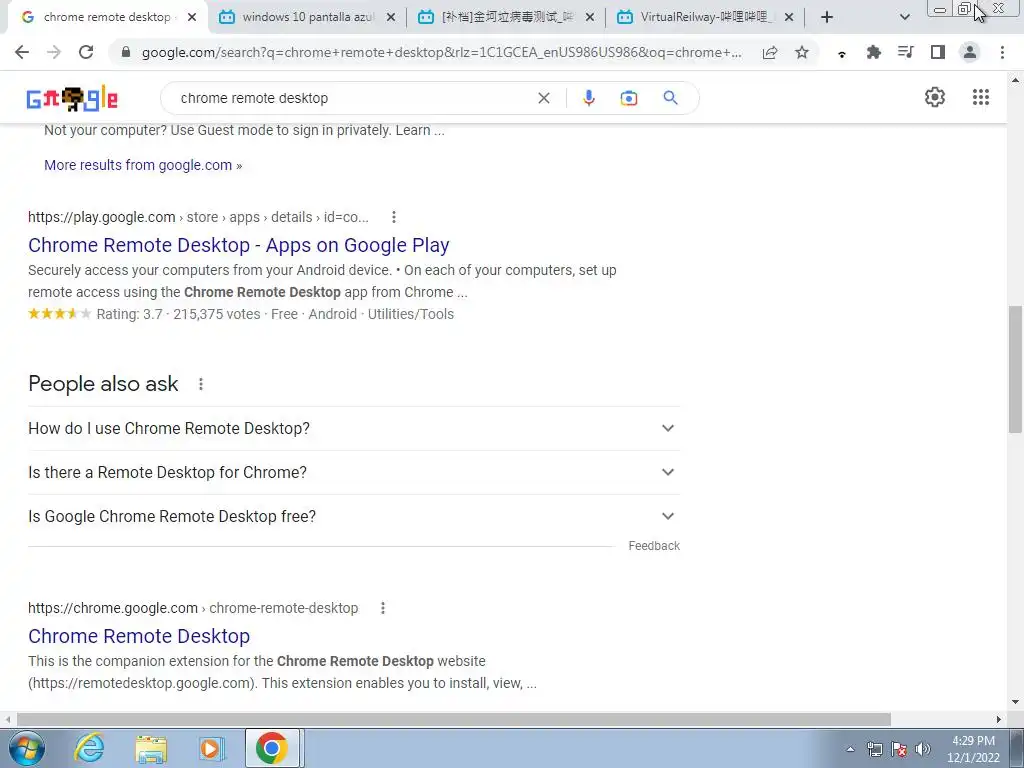1024x768 pixels.
Task: Launch Internet Explorer from taskbar
Action: pos(89,748)
